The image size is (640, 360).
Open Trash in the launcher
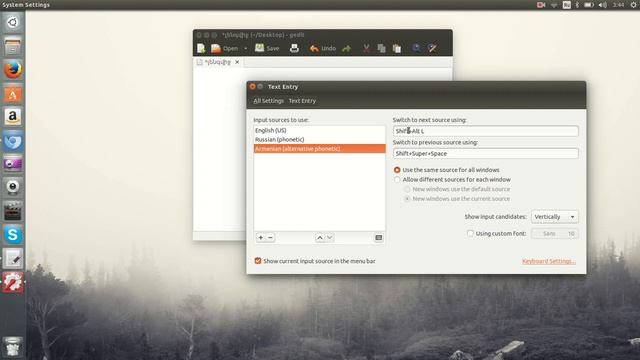tap(13, 347)
